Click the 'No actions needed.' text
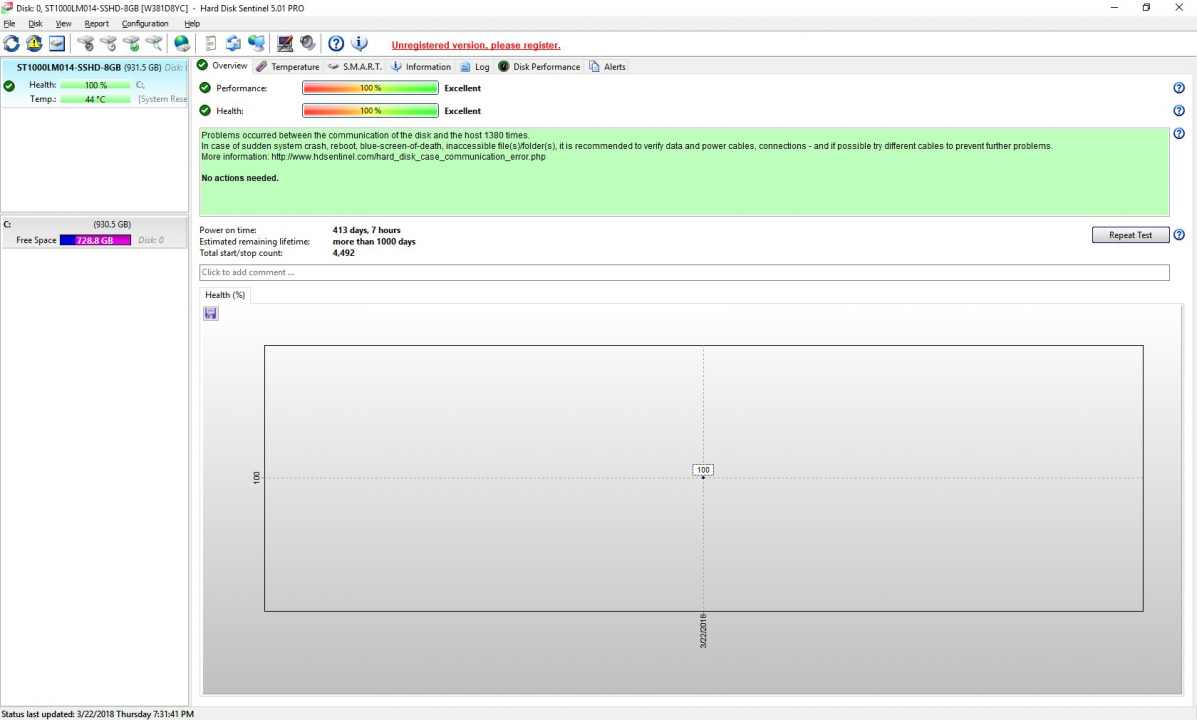 click(240, 178)
